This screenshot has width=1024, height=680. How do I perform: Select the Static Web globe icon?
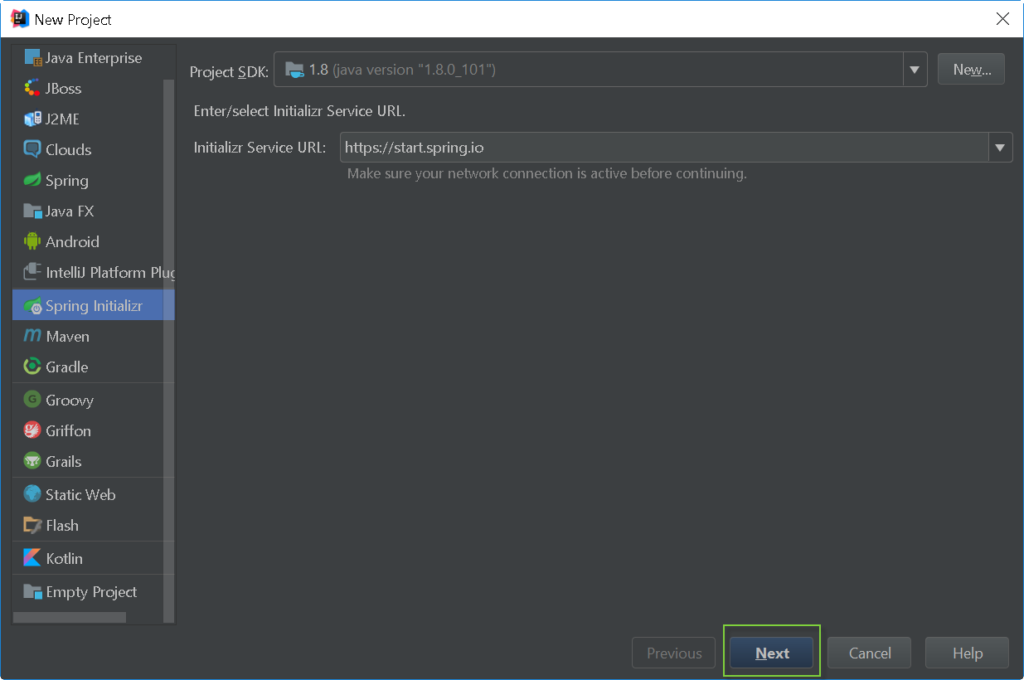click(32, 493)
